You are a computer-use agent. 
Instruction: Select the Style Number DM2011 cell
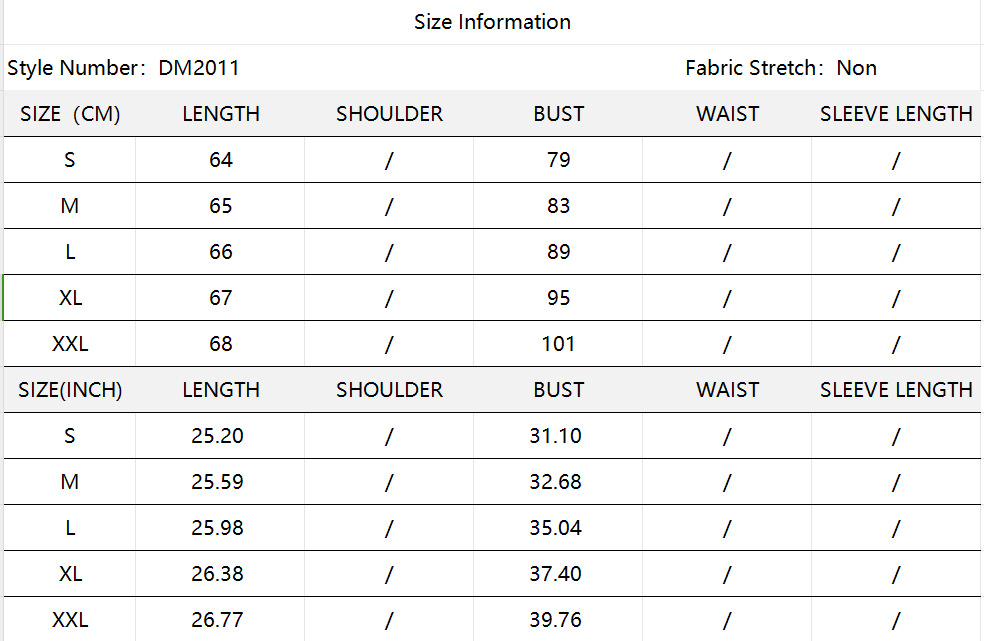(123, 68)
